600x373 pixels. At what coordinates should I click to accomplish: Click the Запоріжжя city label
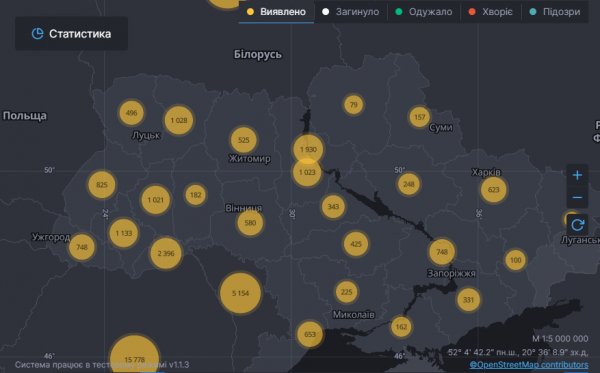[x=451, y=273]
